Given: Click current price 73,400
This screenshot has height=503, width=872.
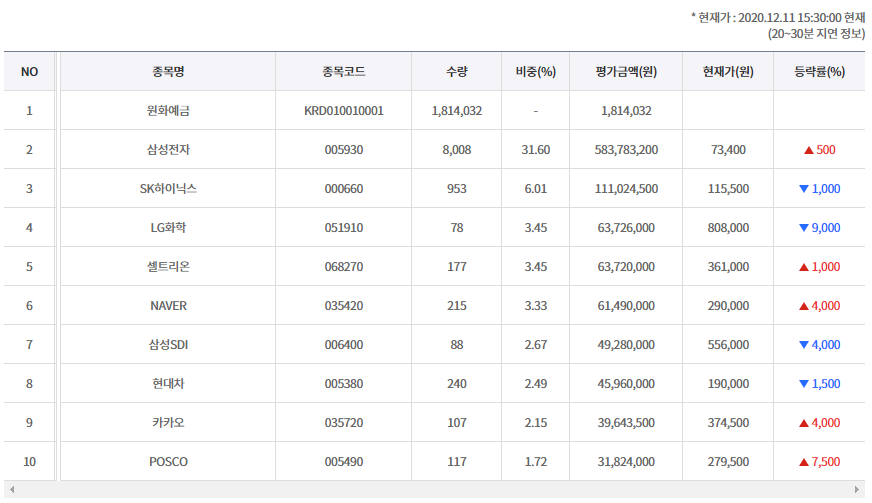Looking at the screenshot, I should (728, 150).
